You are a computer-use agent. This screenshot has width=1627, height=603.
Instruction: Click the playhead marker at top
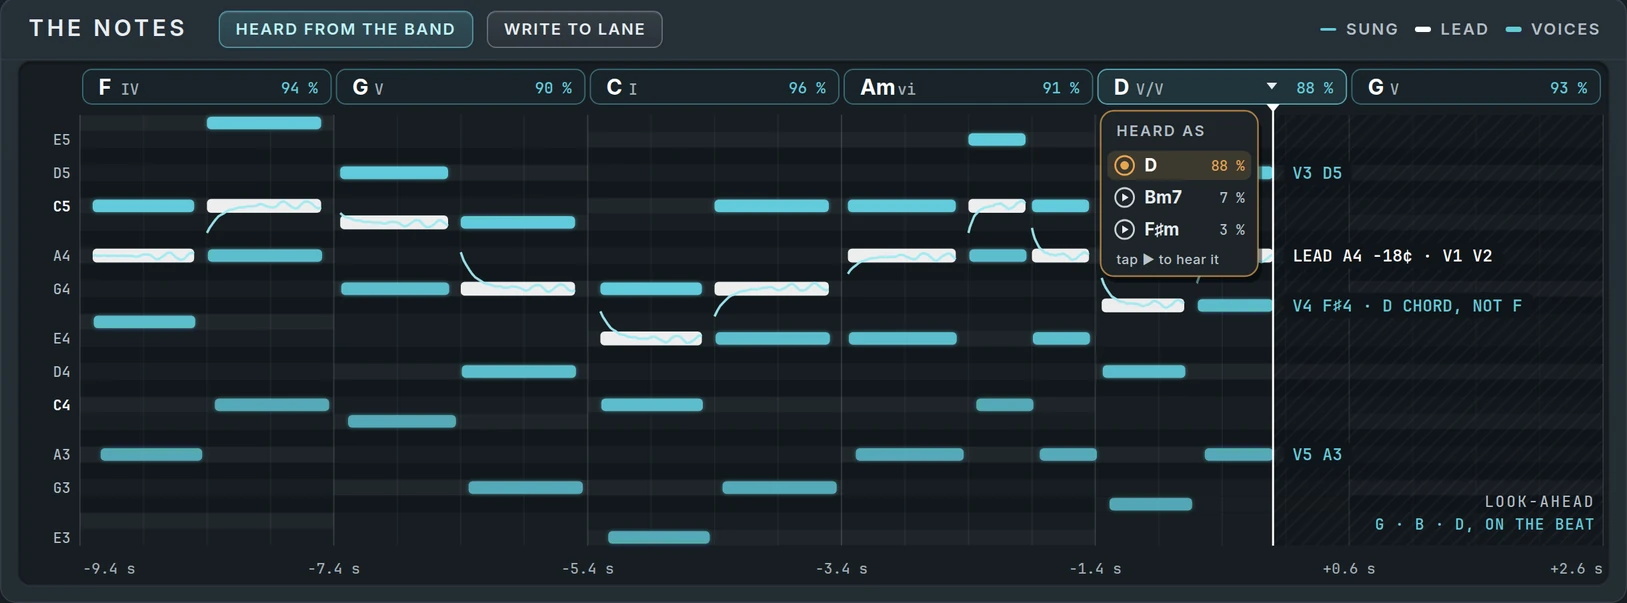[1272, 107]
